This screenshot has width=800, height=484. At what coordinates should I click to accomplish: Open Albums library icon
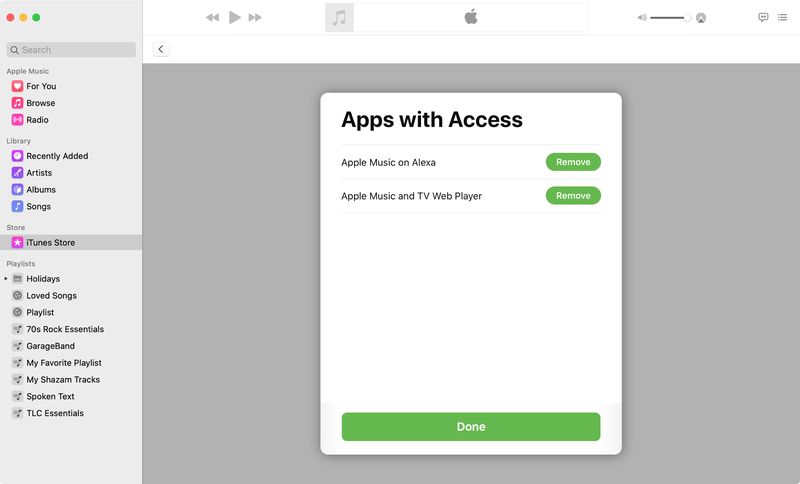[17, 190]
